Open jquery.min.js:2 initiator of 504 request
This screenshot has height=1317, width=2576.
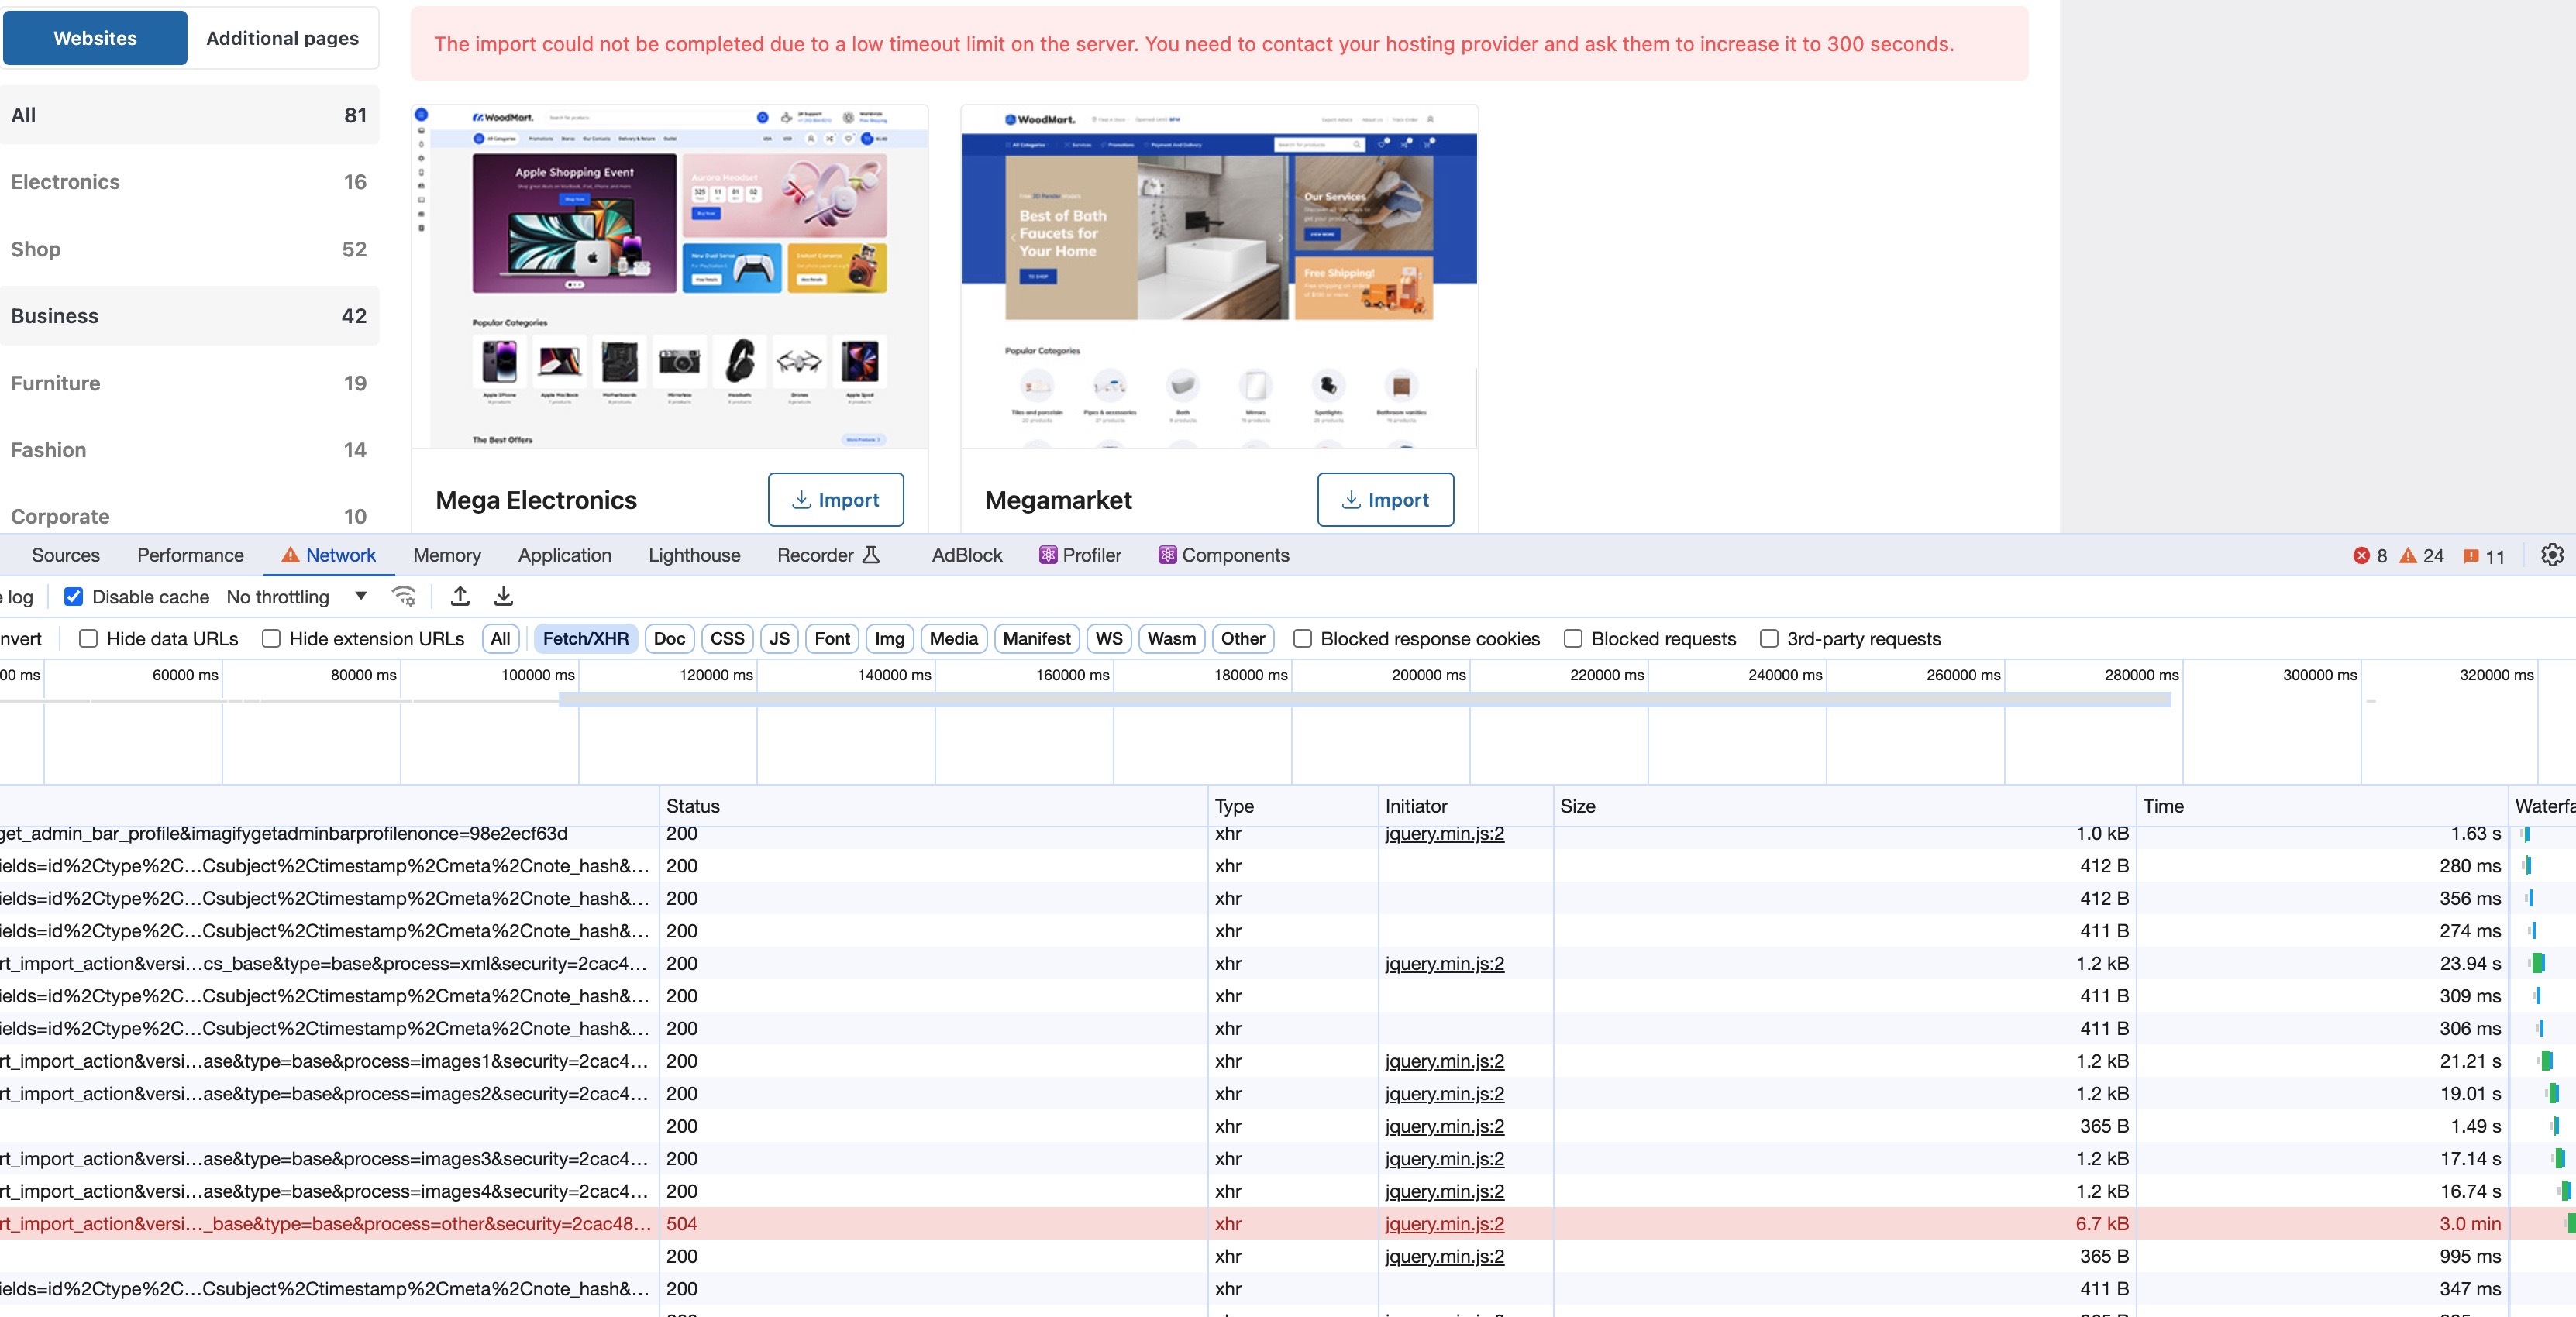[x=1443, y=1223]
